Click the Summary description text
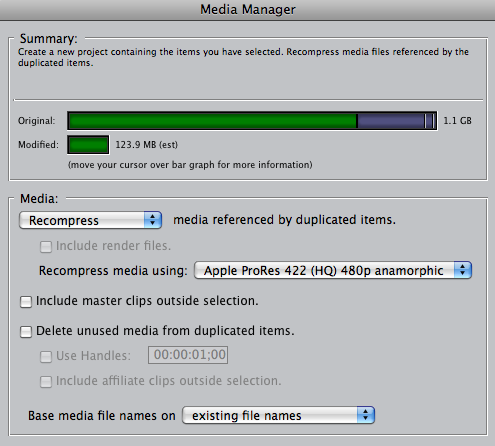Viewport: 495px width, 446px height. pyautogui.click(x=243, y=57)
